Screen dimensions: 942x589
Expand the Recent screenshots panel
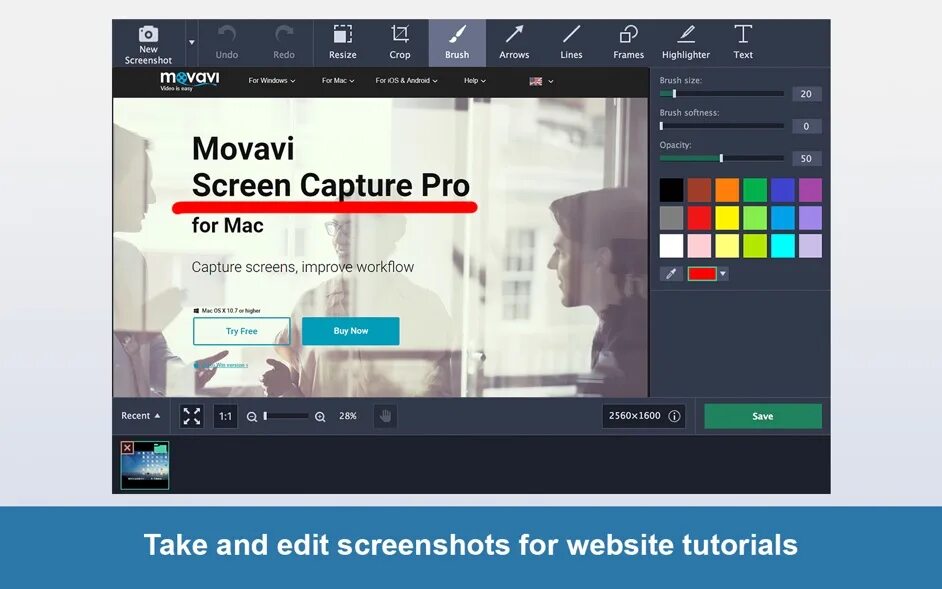tap(141, 415)
